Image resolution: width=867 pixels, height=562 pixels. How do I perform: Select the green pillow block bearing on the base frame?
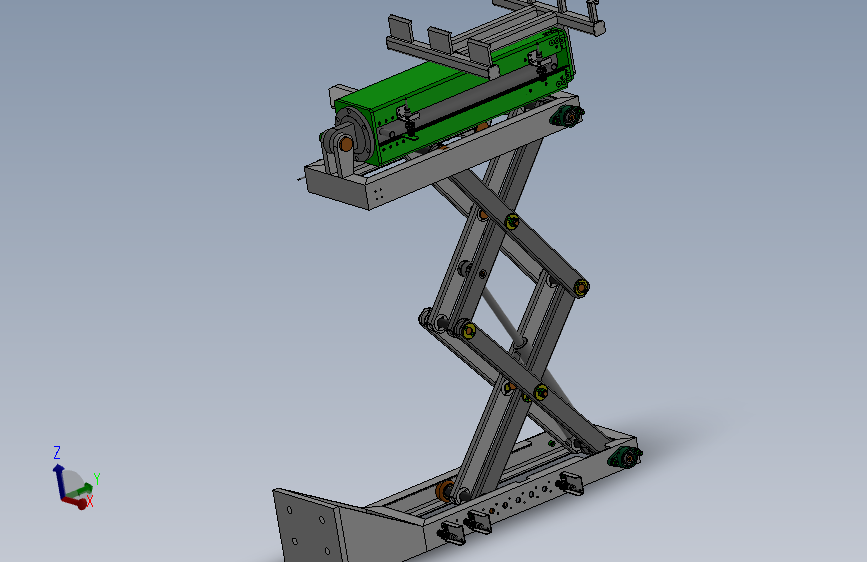(x=625, y=458)
